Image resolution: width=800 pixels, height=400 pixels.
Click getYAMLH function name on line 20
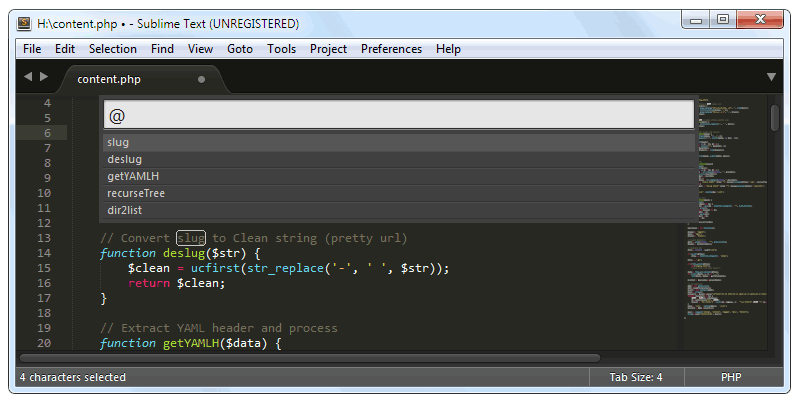tap(191, 343)
